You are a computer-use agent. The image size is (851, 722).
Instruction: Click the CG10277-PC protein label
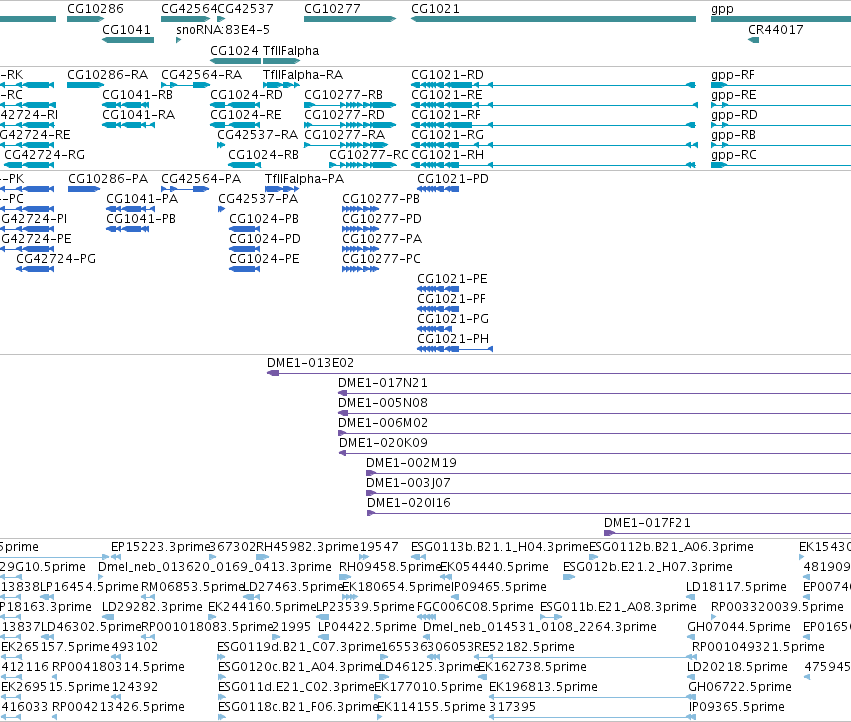(x=381, y=259)
